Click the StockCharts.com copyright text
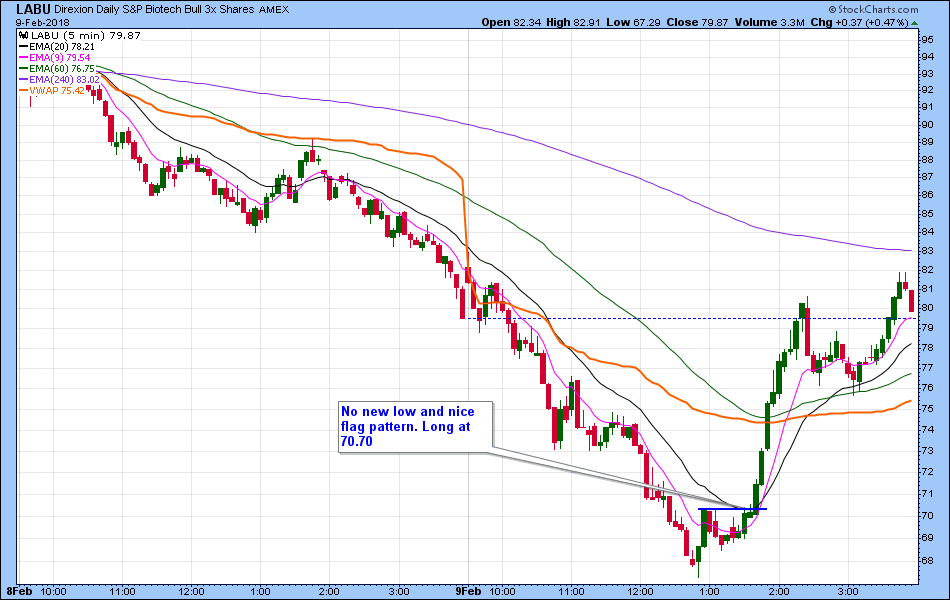Screen dimensions: 950x600 coord(873,10)
